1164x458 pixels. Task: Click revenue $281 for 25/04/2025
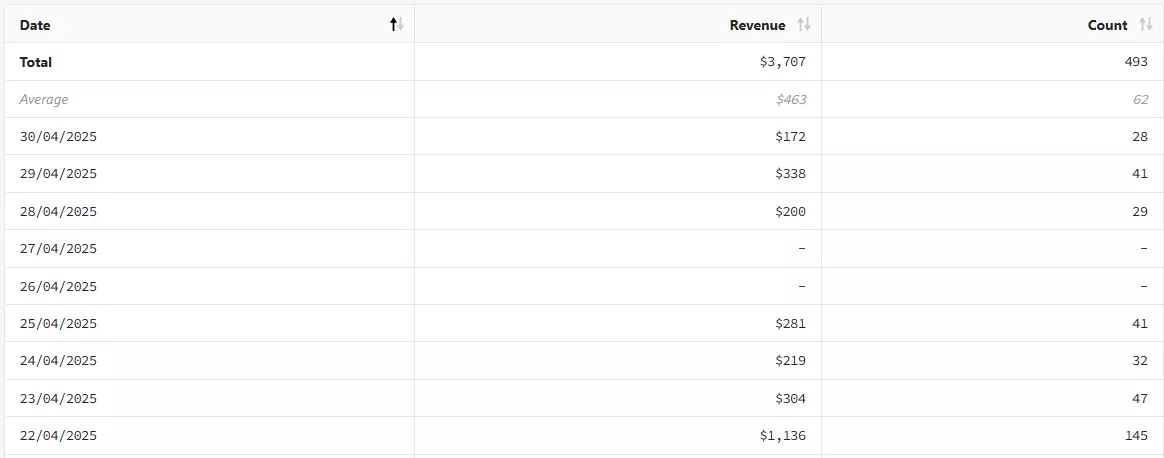791,324
